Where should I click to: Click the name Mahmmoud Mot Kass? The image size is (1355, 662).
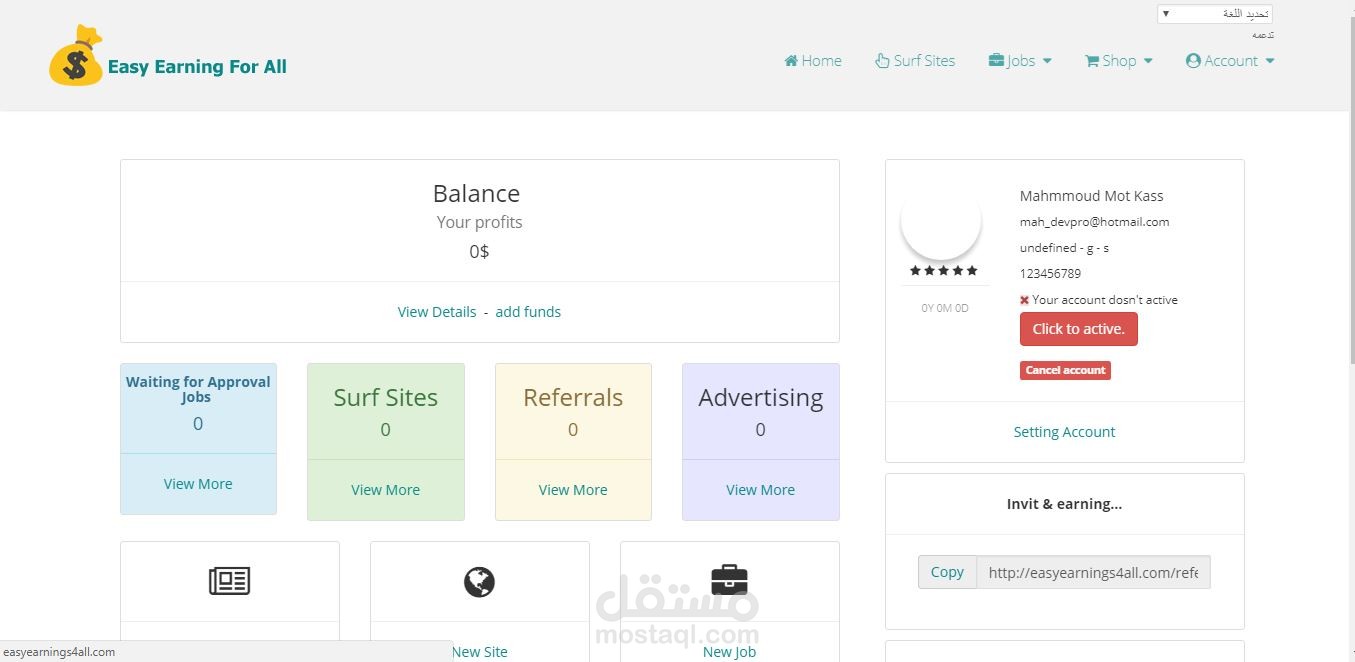coord(1091,196)
